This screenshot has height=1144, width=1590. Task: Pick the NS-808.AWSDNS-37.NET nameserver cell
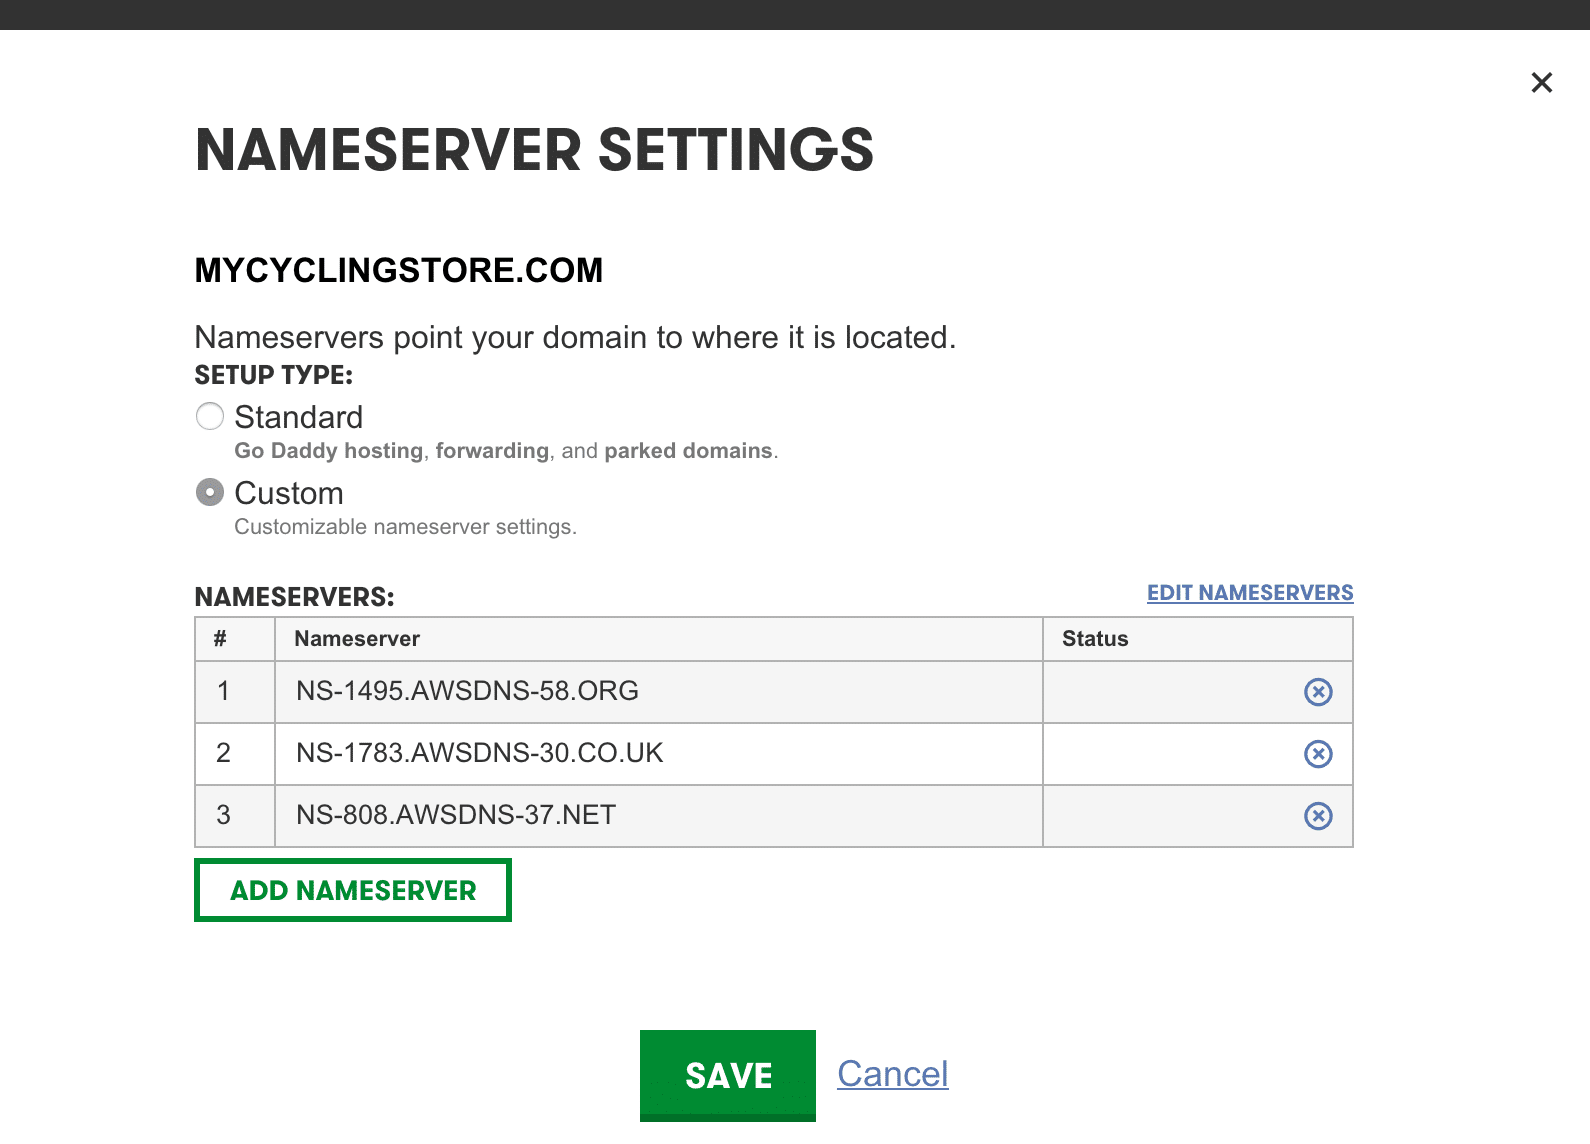tap(456, 815)
